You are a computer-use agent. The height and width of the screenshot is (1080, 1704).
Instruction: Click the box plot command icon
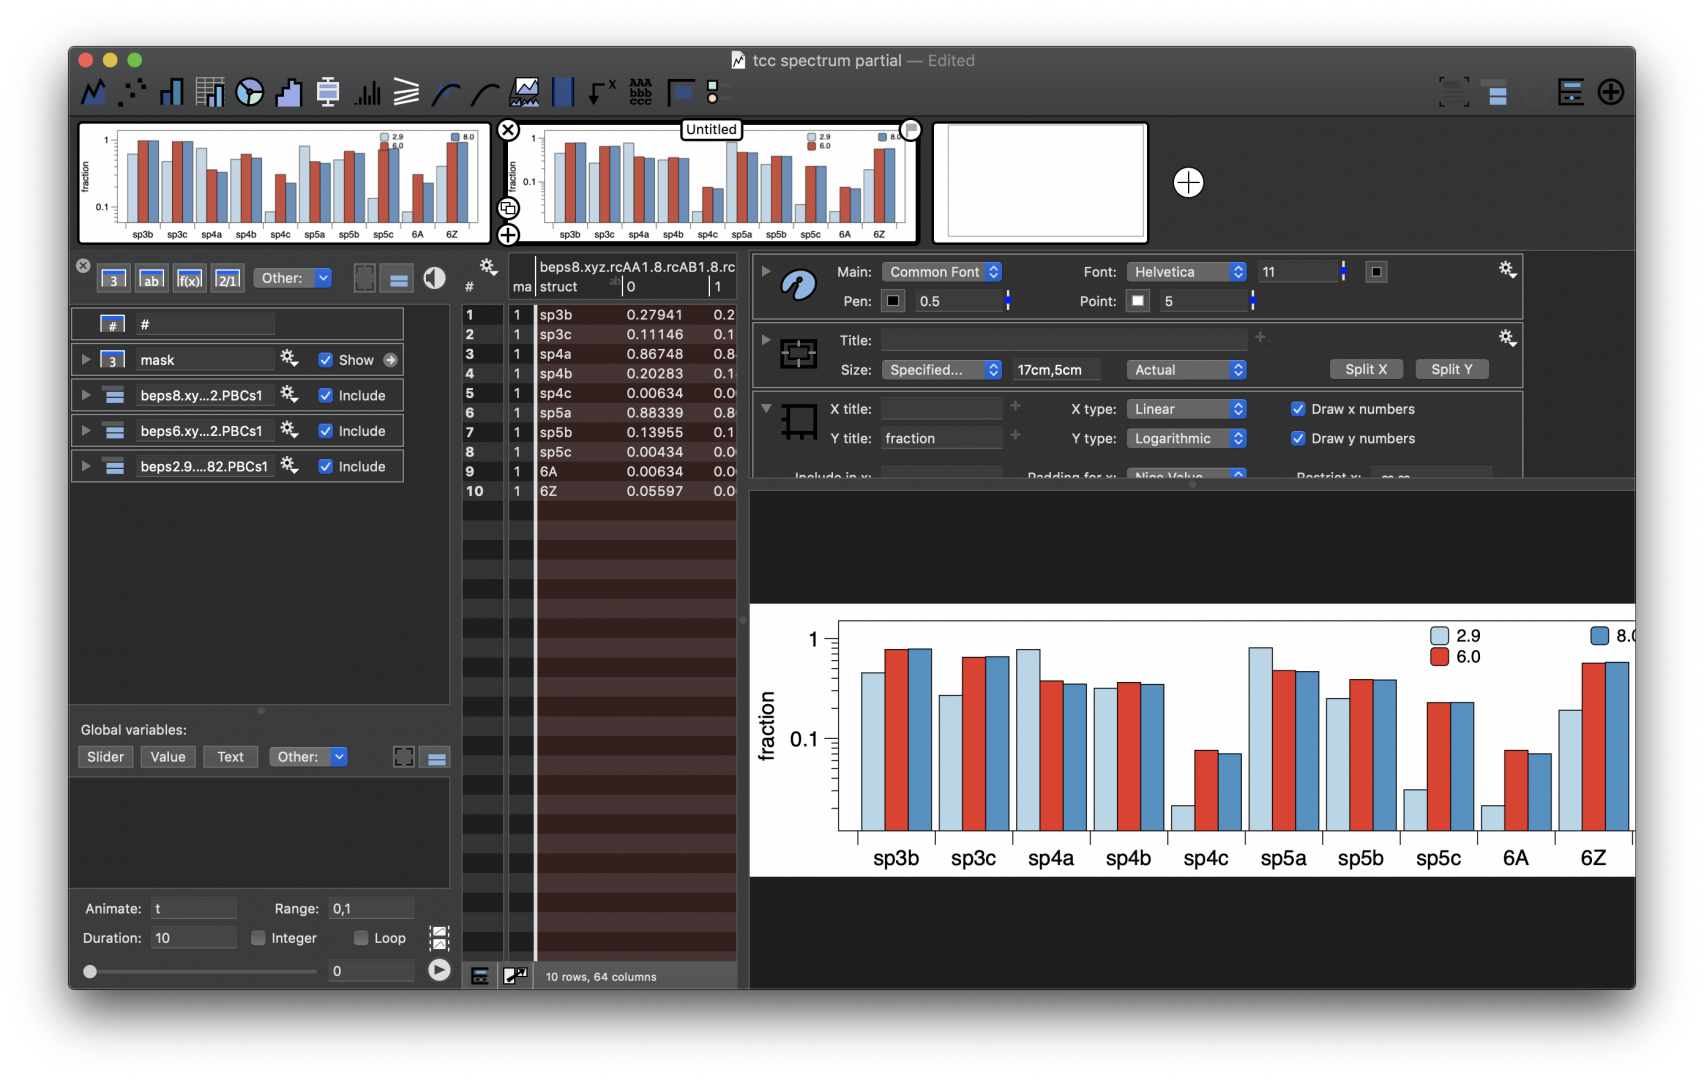328,93
